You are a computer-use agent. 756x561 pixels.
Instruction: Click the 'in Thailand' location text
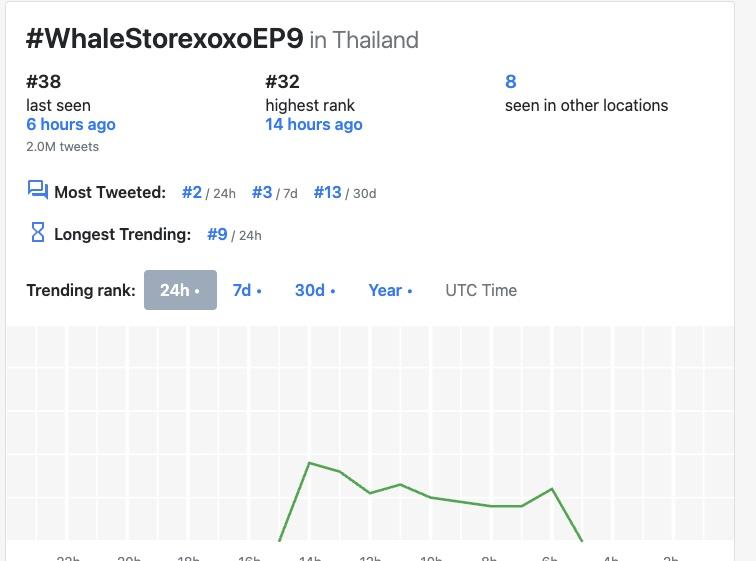(364, 40)
